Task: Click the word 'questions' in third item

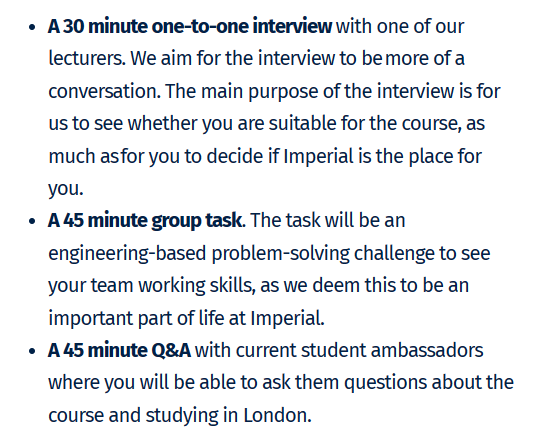Action: pyautogui.click(x=385, y=383)
